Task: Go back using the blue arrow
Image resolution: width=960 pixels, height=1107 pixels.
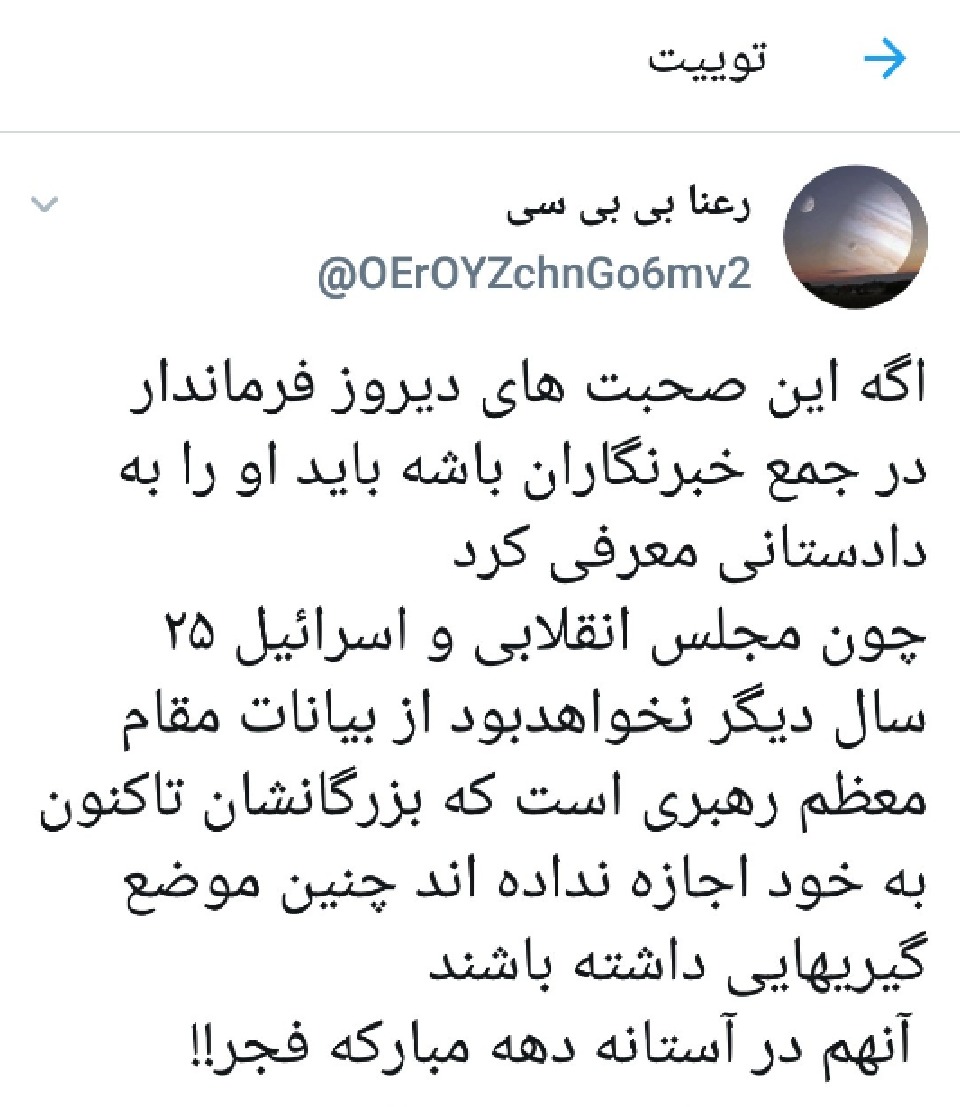Action: (885, 59)
